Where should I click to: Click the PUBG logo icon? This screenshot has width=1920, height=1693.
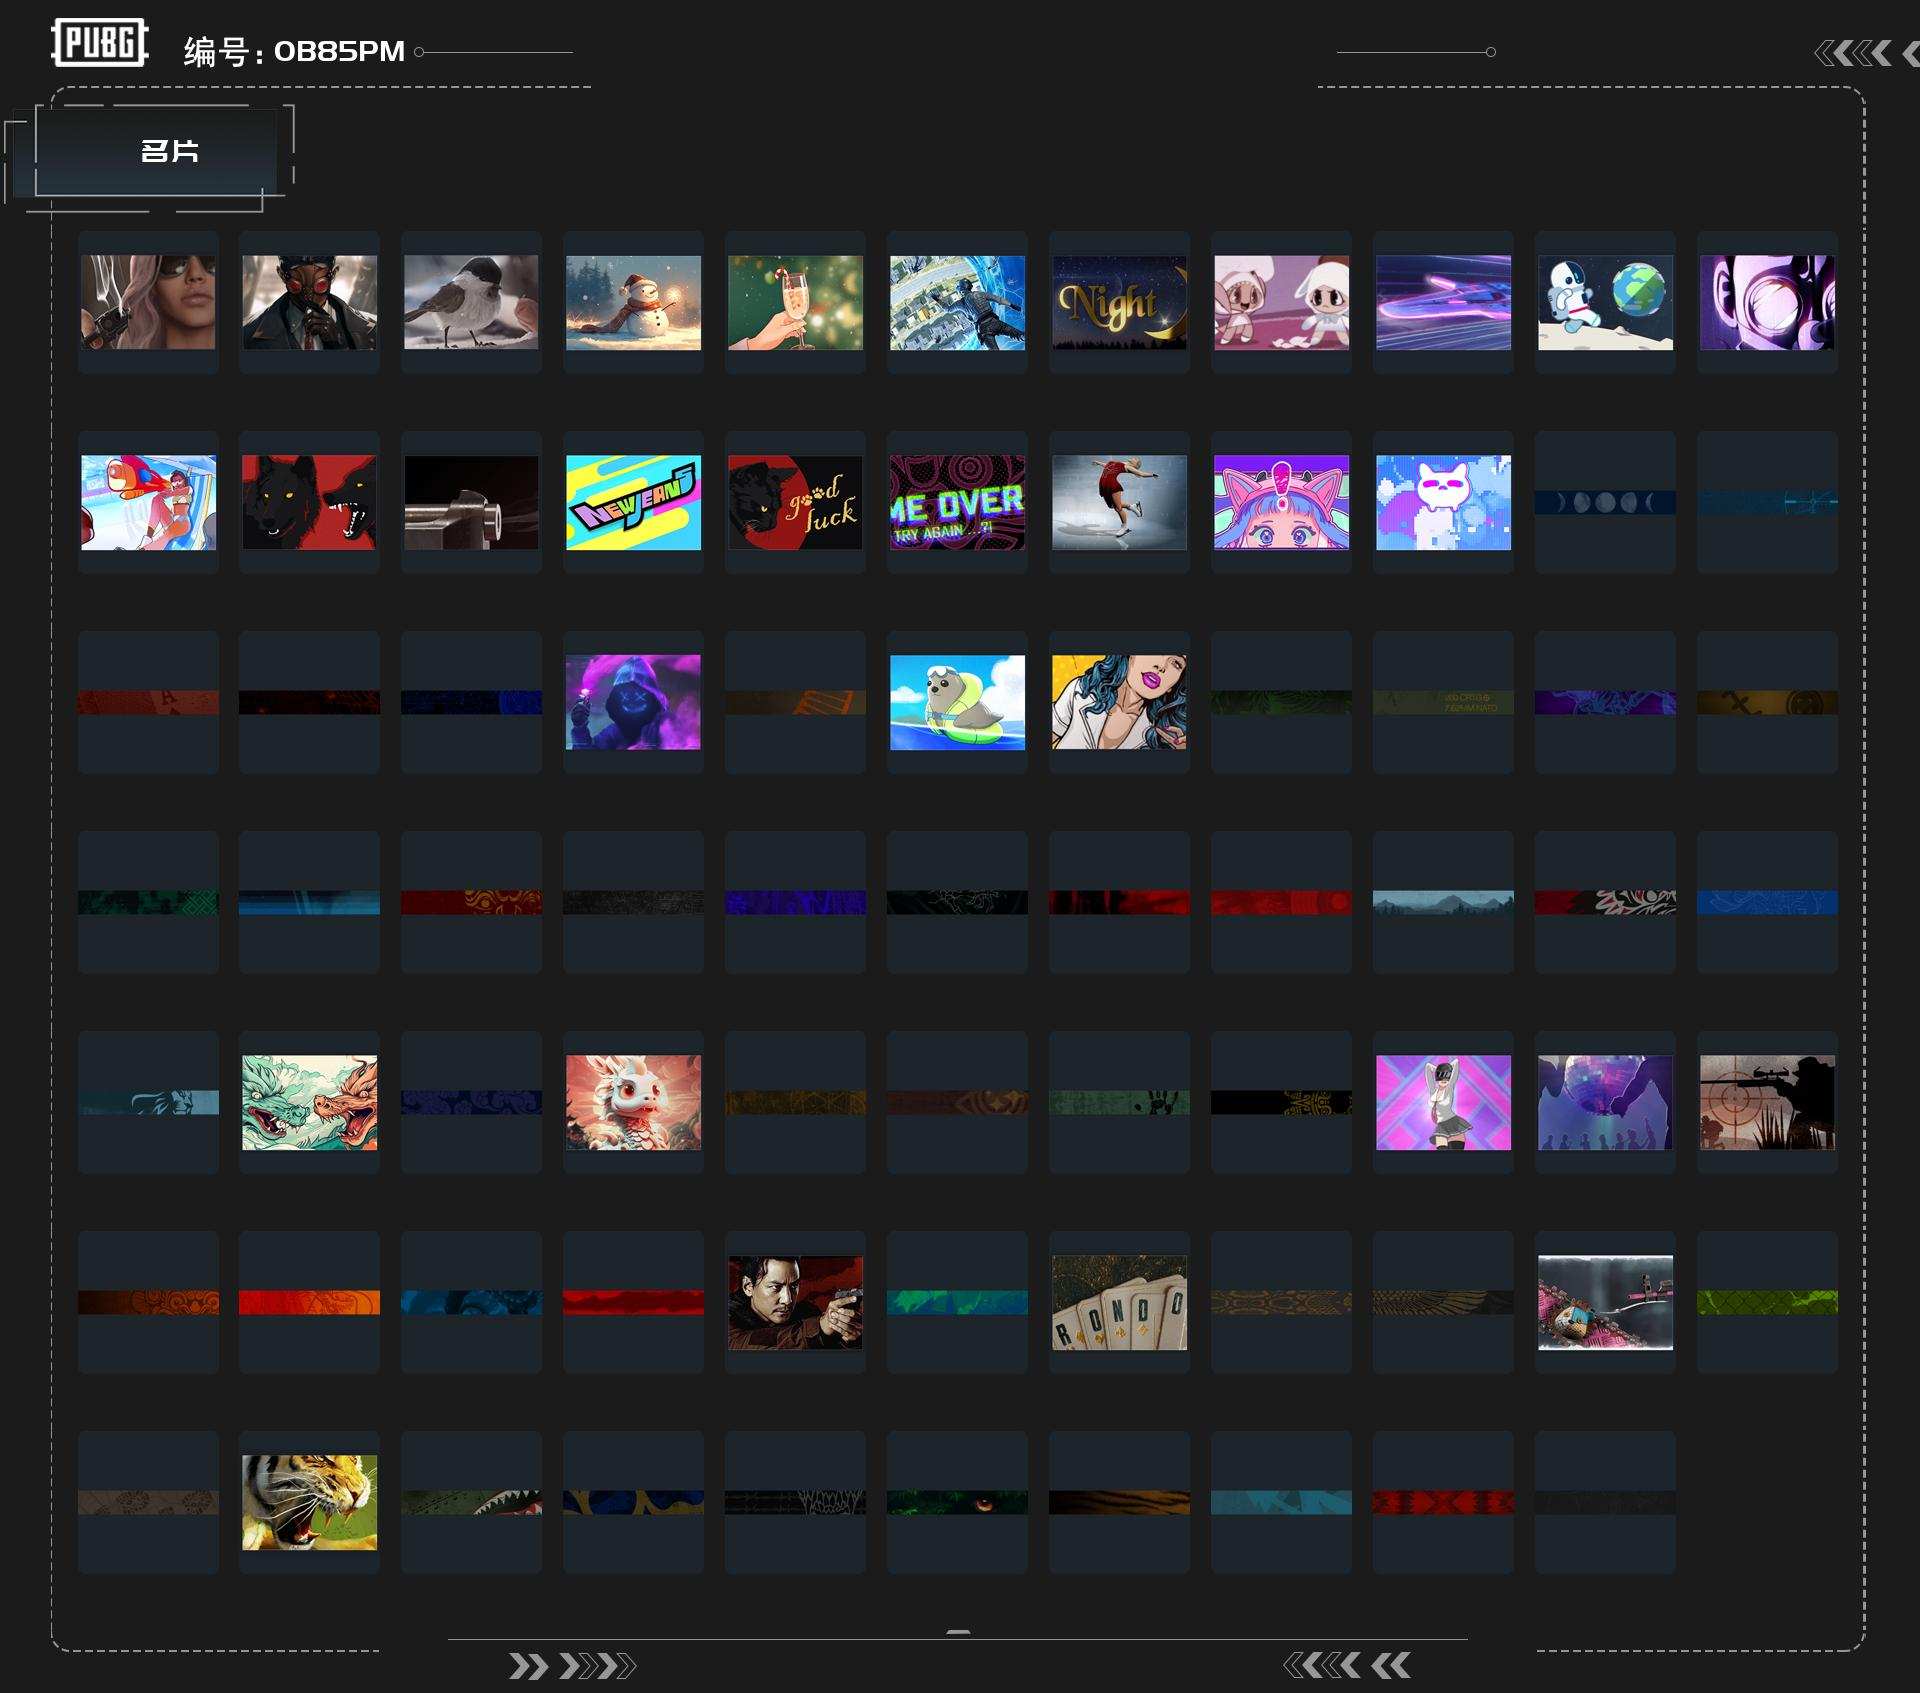click(x=99, y=43)
